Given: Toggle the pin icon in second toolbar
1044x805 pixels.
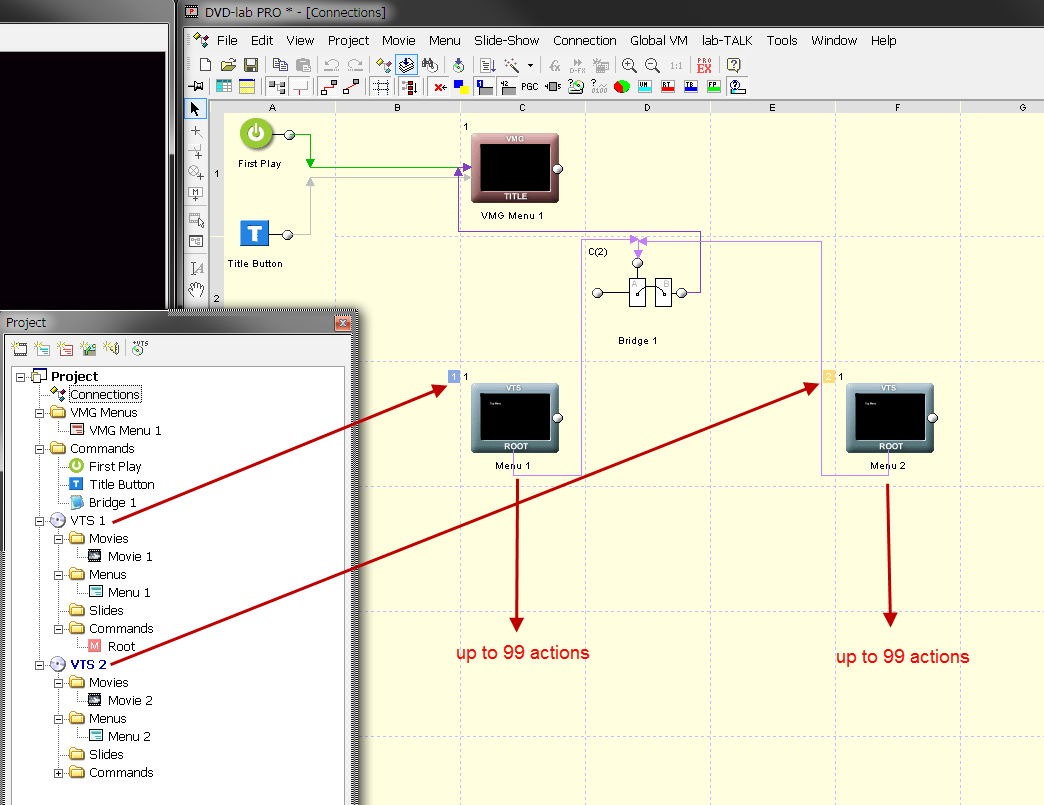Looking at the screenshot, I should pos(197,87).
